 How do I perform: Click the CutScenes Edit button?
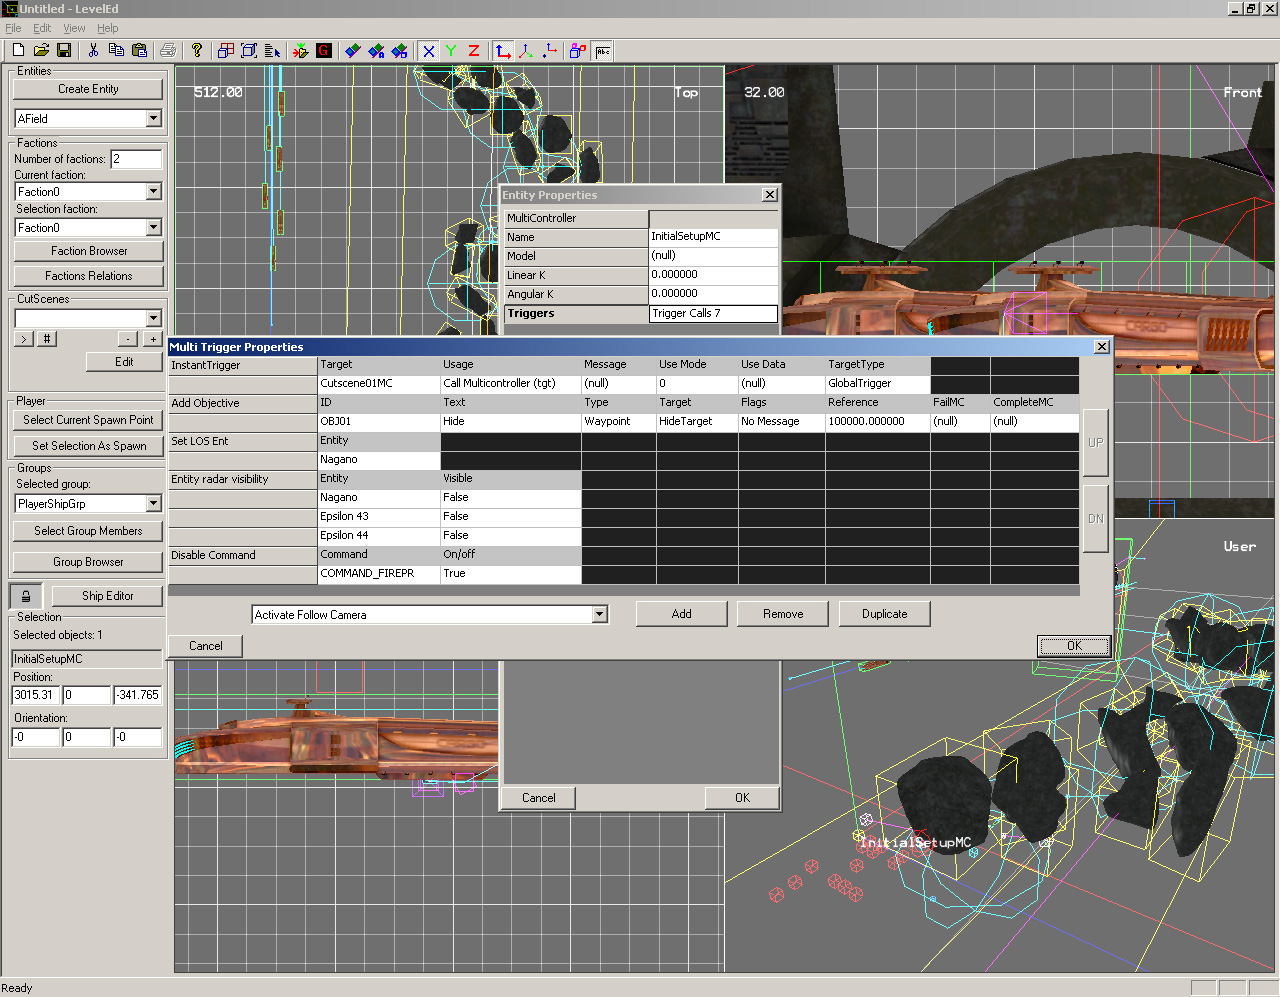(124, 362)
